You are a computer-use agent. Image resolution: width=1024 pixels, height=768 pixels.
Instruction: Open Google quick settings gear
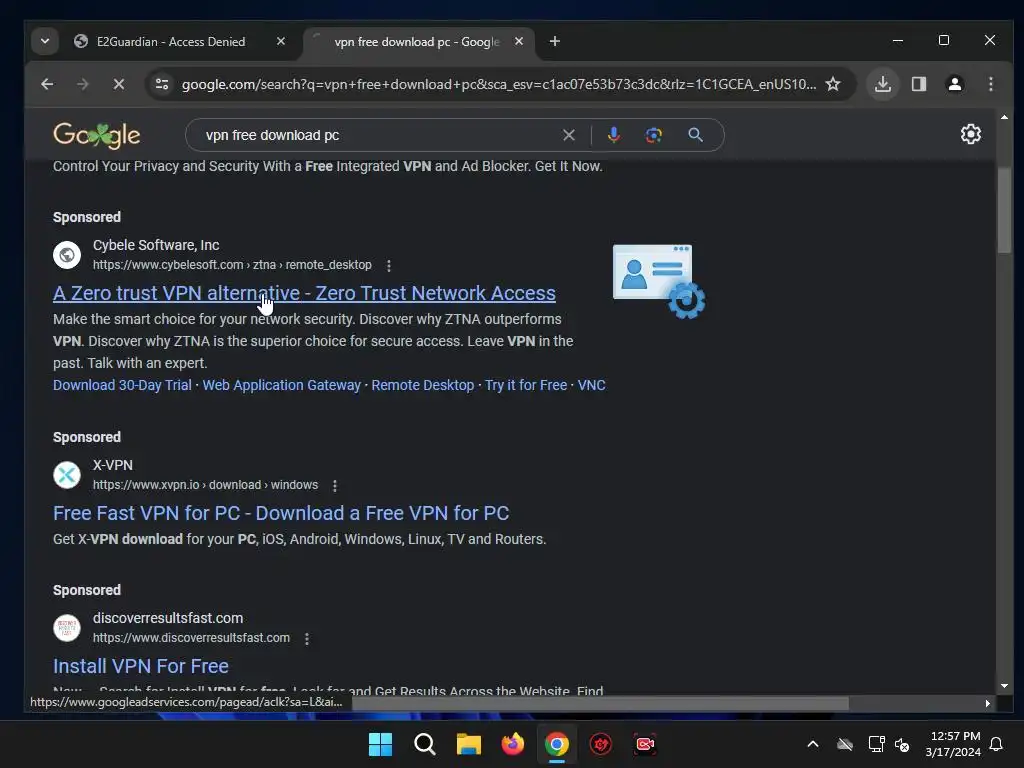[970, 134]
